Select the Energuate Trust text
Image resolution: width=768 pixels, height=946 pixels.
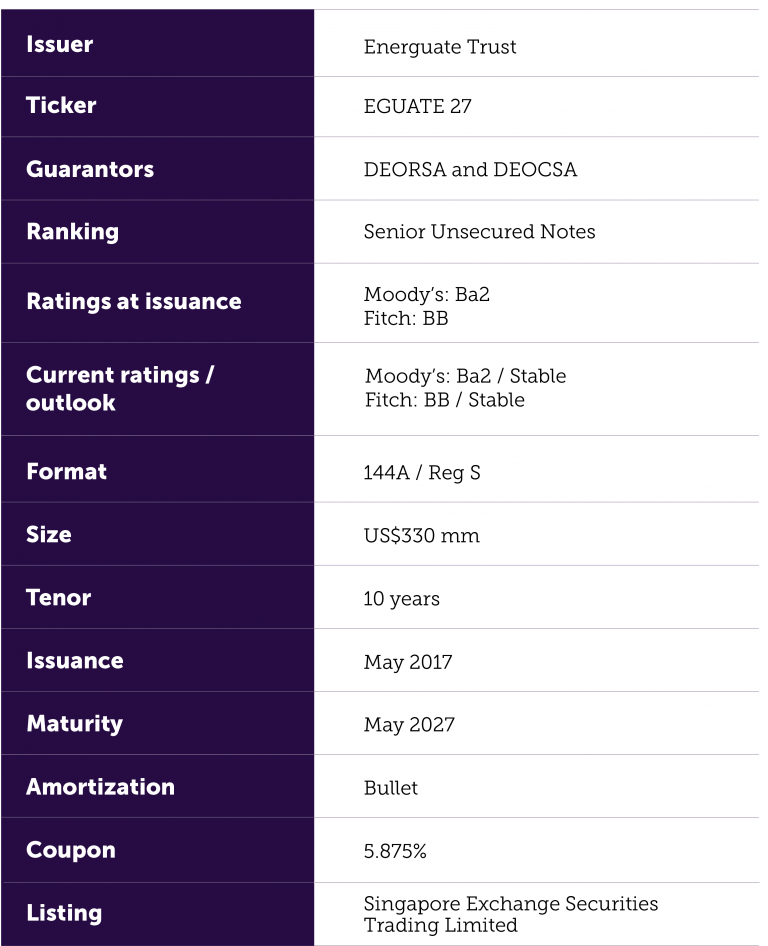(440, 46)
